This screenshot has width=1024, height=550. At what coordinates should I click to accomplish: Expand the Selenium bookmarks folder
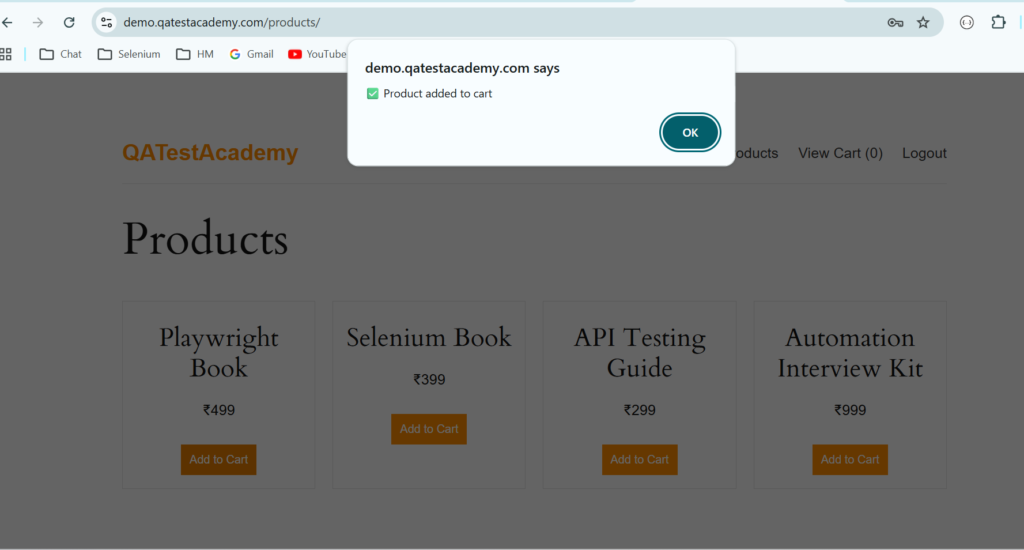[x=128, y=54]
